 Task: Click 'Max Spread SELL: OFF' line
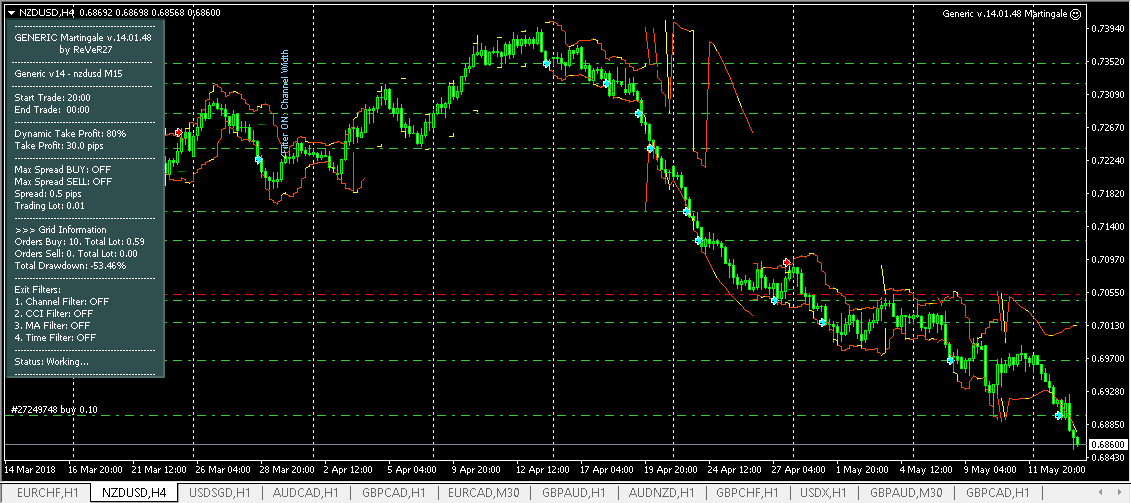pos(63,182)
